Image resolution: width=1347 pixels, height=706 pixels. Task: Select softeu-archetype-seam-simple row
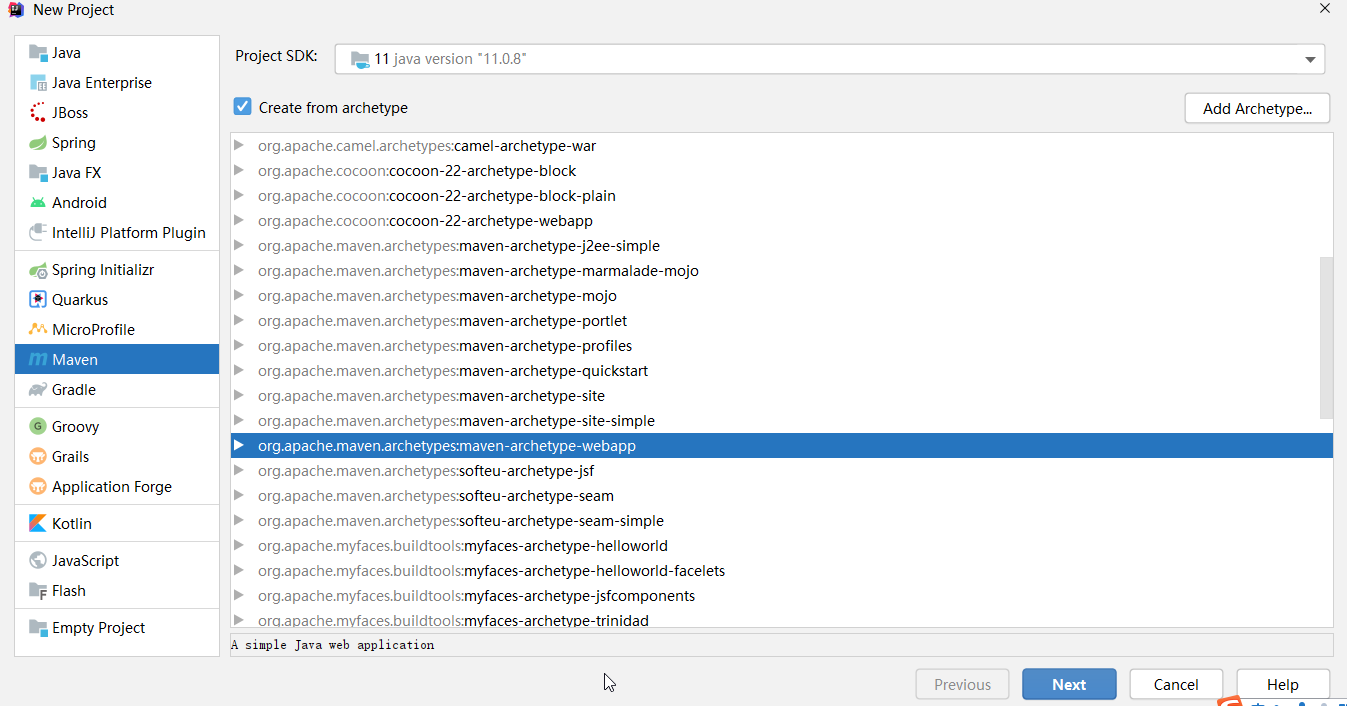point(782,521)
